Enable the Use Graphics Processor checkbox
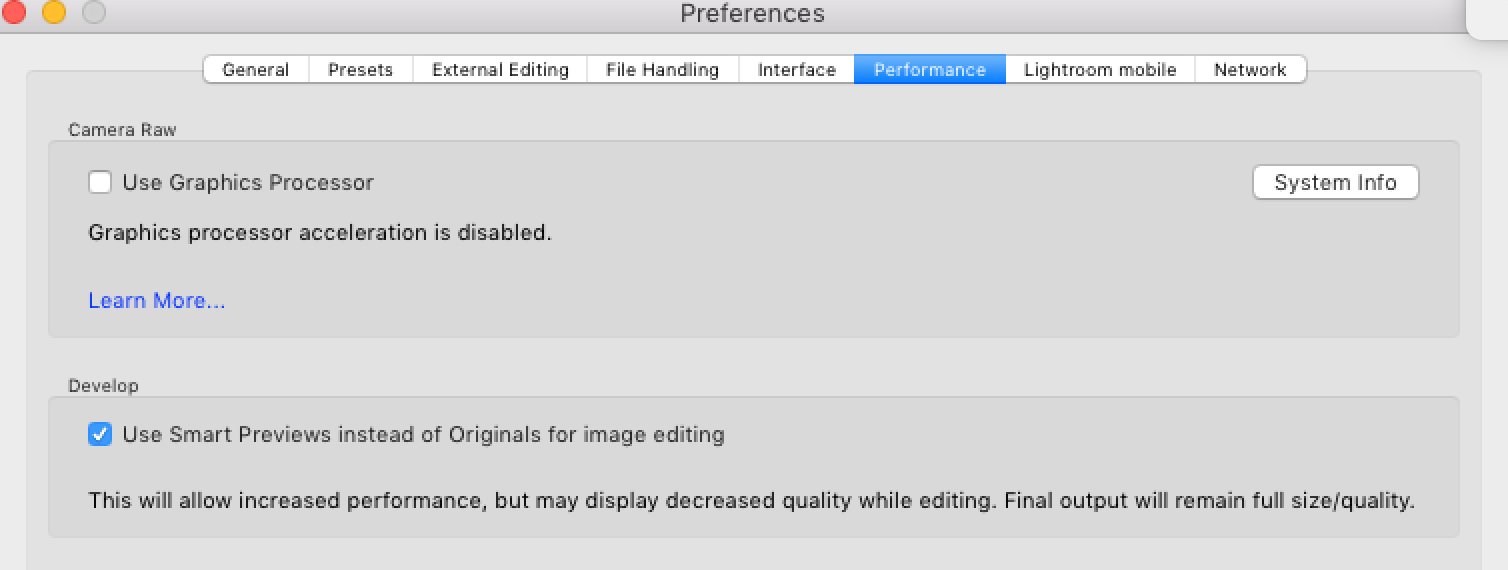Screen dimensions: 1508x570 pos(100,183)
